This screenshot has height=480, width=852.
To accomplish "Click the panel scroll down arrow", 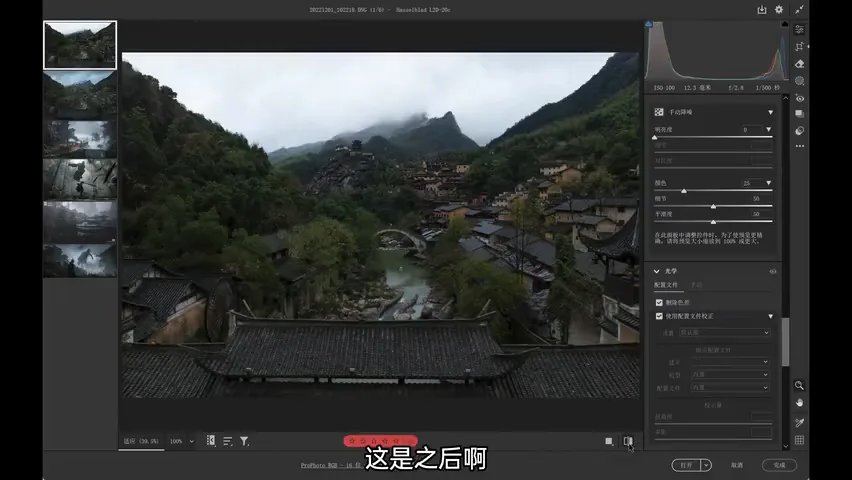I will tap(785, 446).
